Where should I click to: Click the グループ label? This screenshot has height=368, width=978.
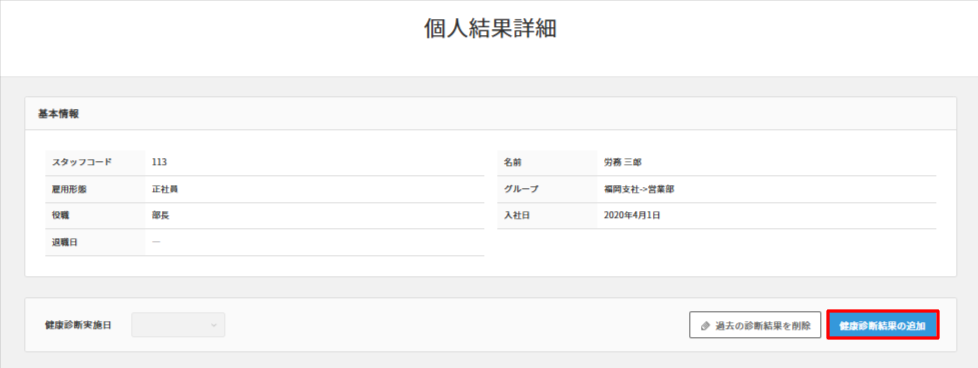521,189
